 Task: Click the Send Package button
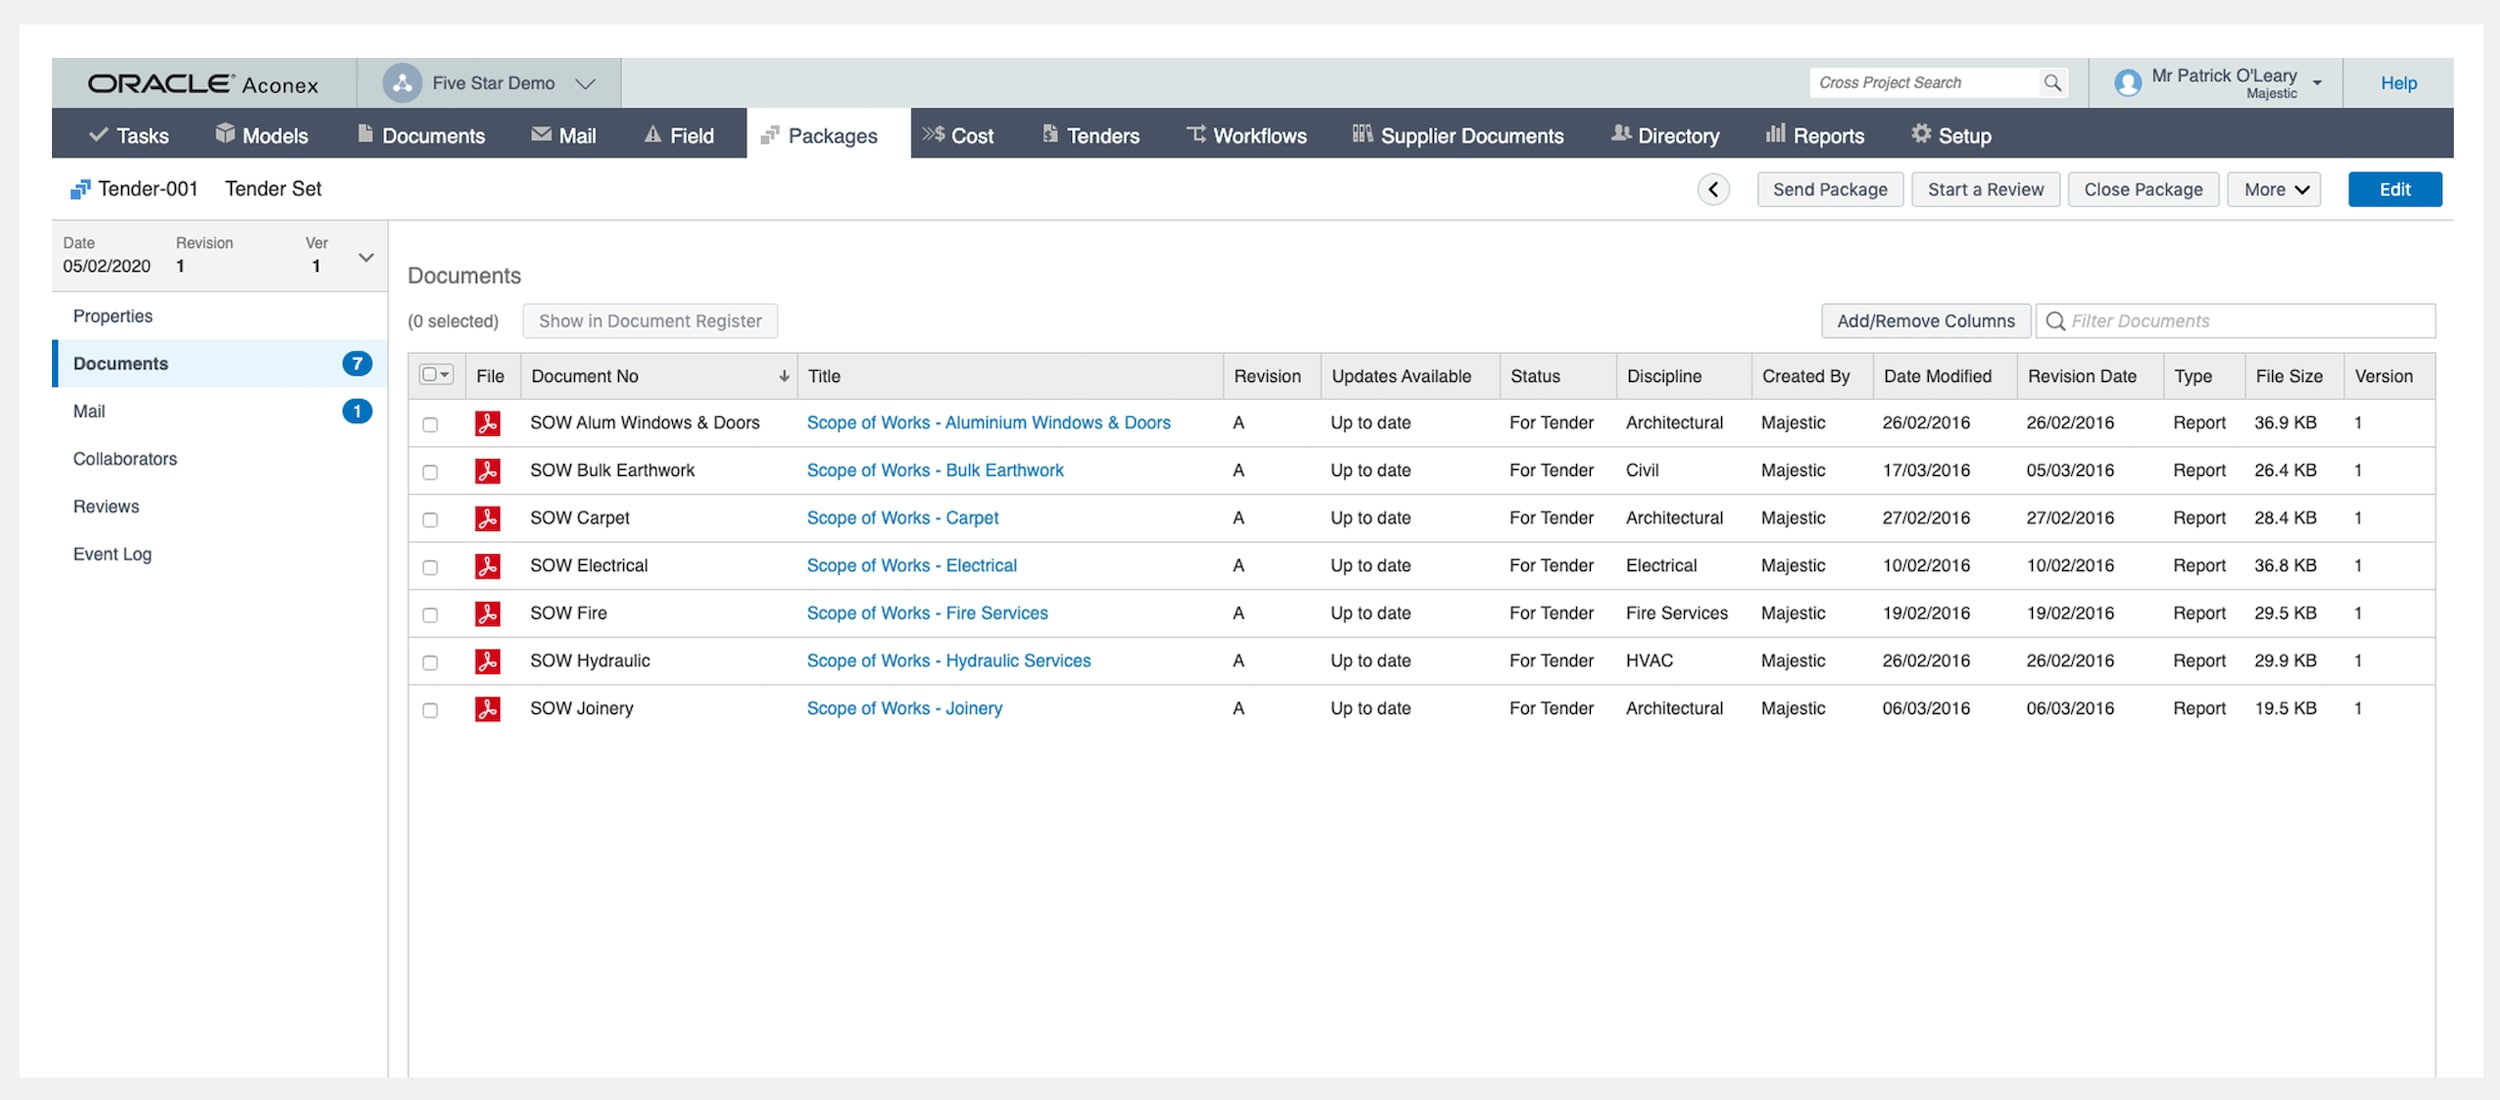[x=1829, y=189]
